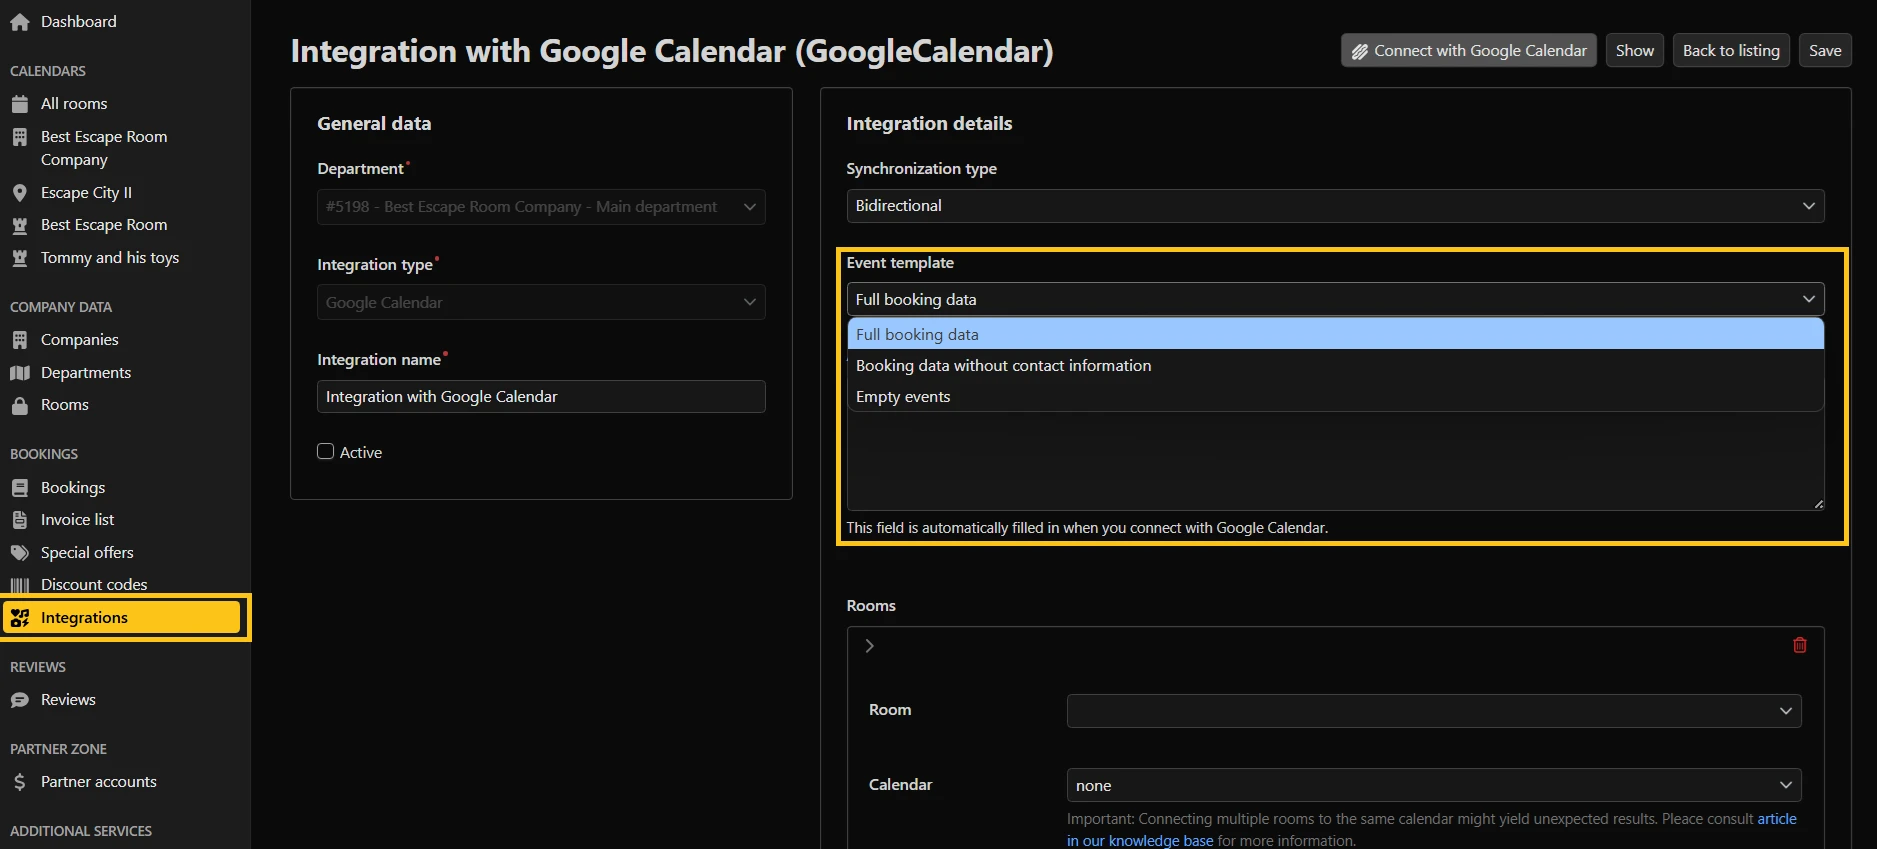The image size is (1877, 849).
Task: Choose the 'Empty events' template option
Action: pos(903,397)
